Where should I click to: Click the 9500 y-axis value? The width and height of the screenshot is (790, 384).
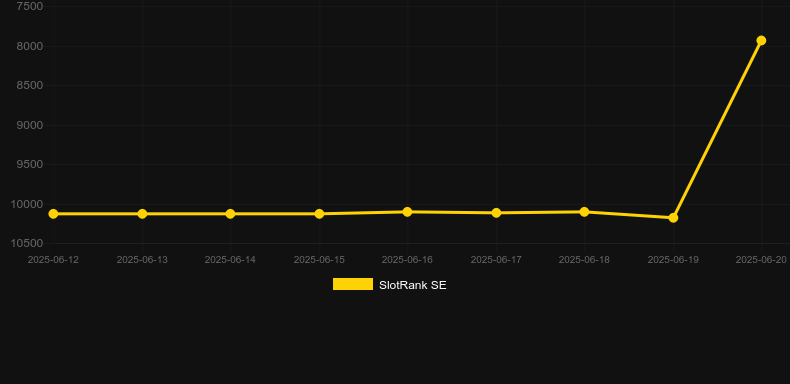click(30, 164)
